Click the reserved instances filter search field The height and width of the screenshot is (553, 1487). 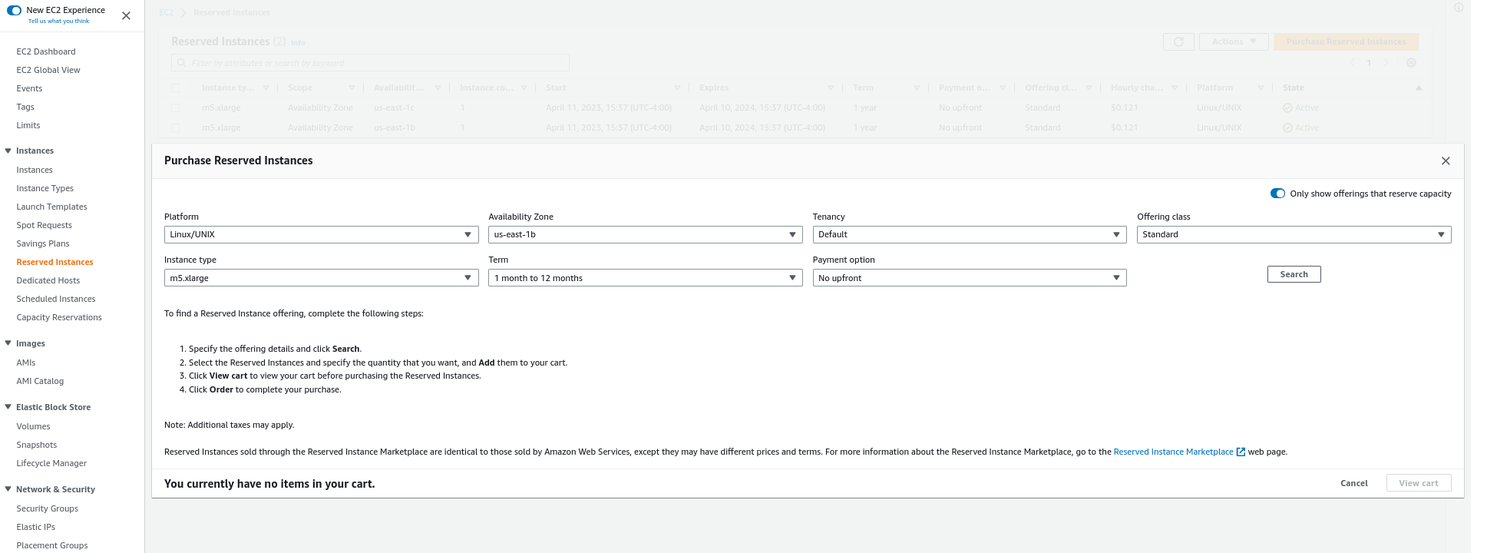[370, 63]
